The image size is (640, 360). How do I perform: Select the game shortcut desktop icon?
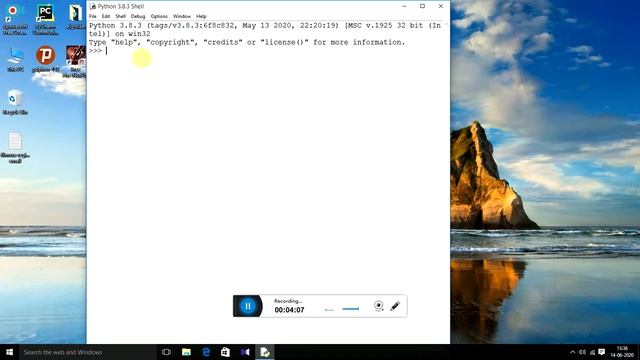point(76,61)
